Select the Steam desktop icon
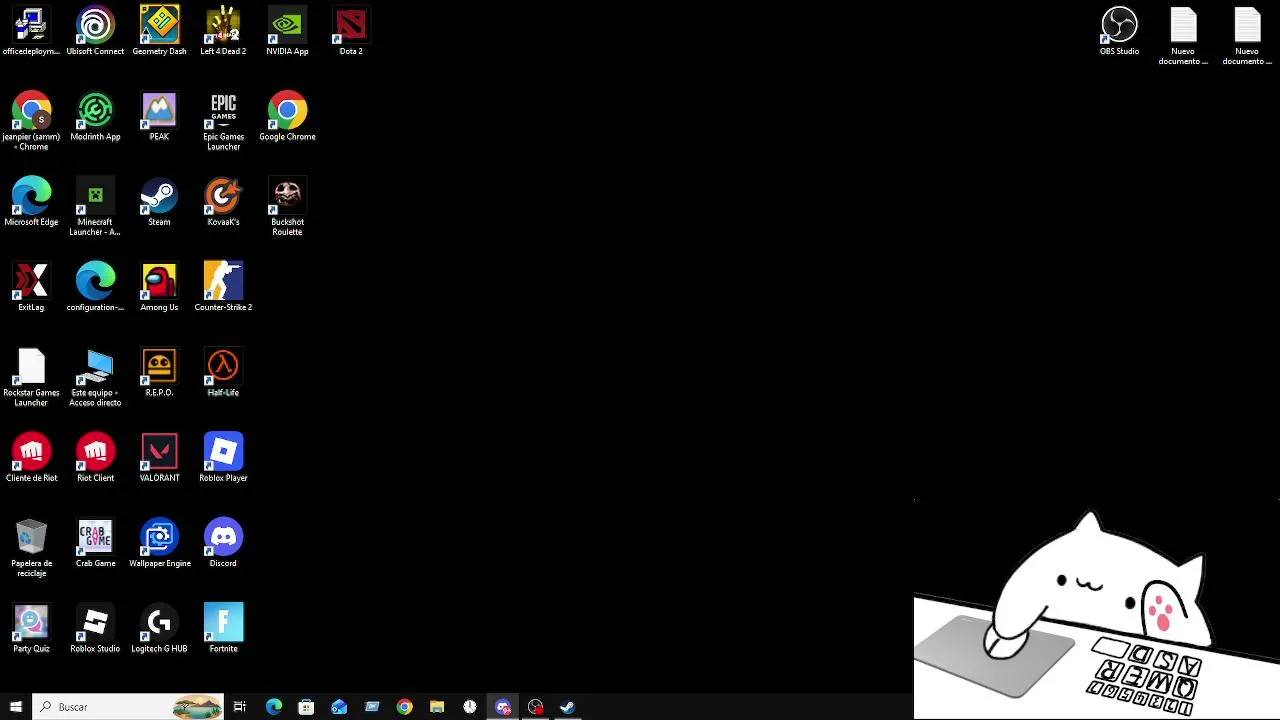The height and width of the screenshot is (720, 1280). coord(159,202)
